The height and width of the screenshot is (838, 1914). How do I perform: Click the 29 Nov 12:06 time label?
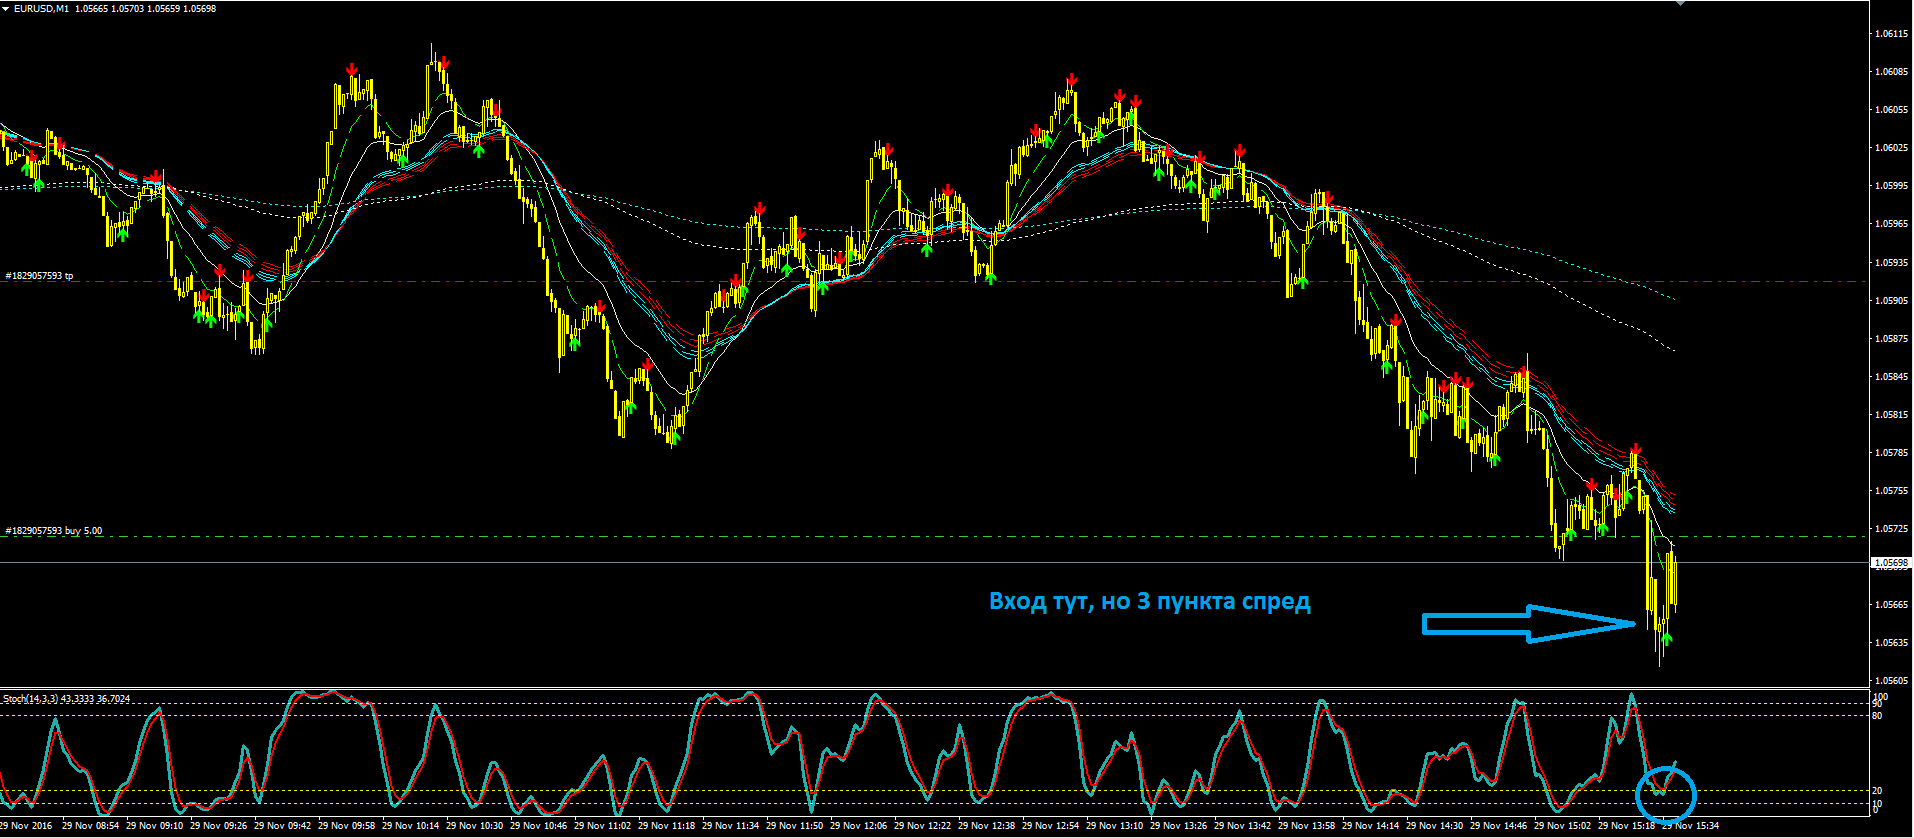click(858, 826)
